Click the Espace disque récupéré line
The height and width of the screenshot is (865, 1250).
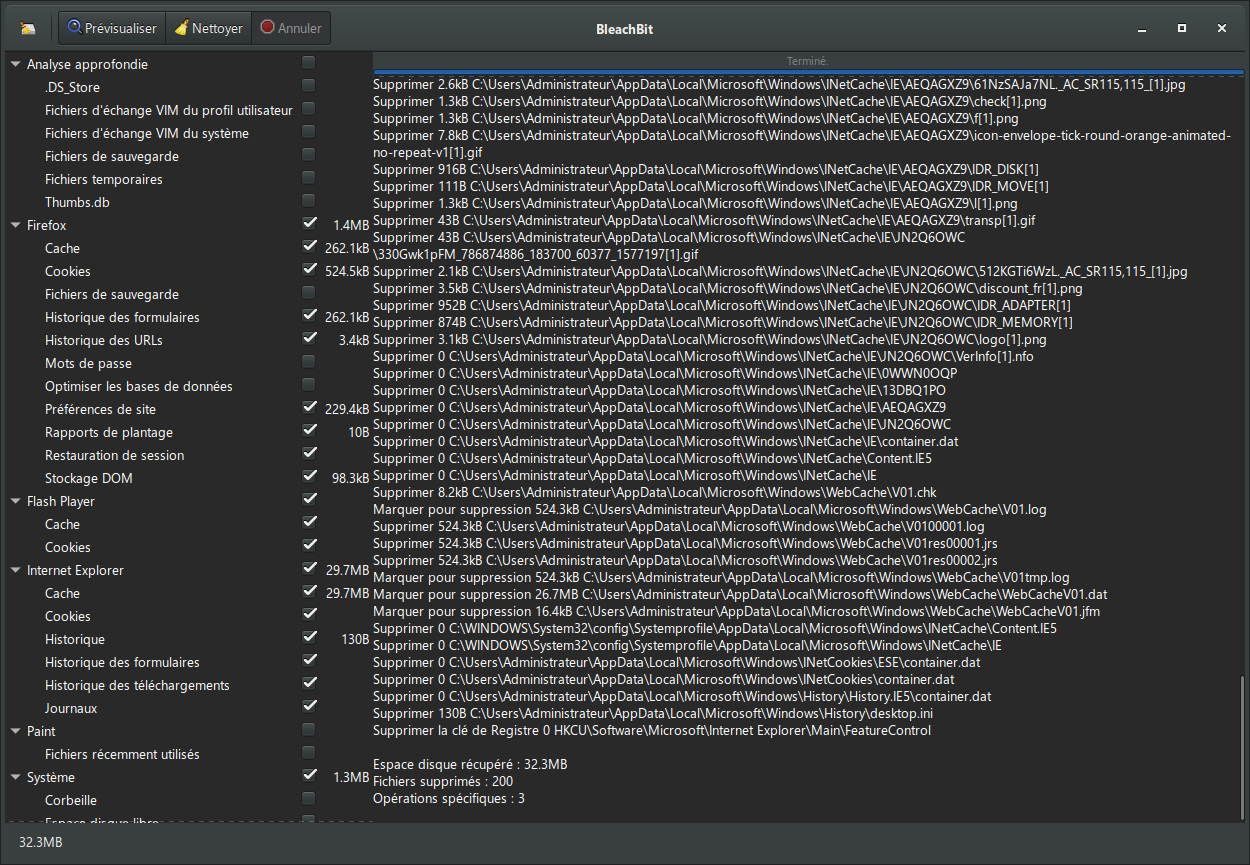(x=470, y=764)
